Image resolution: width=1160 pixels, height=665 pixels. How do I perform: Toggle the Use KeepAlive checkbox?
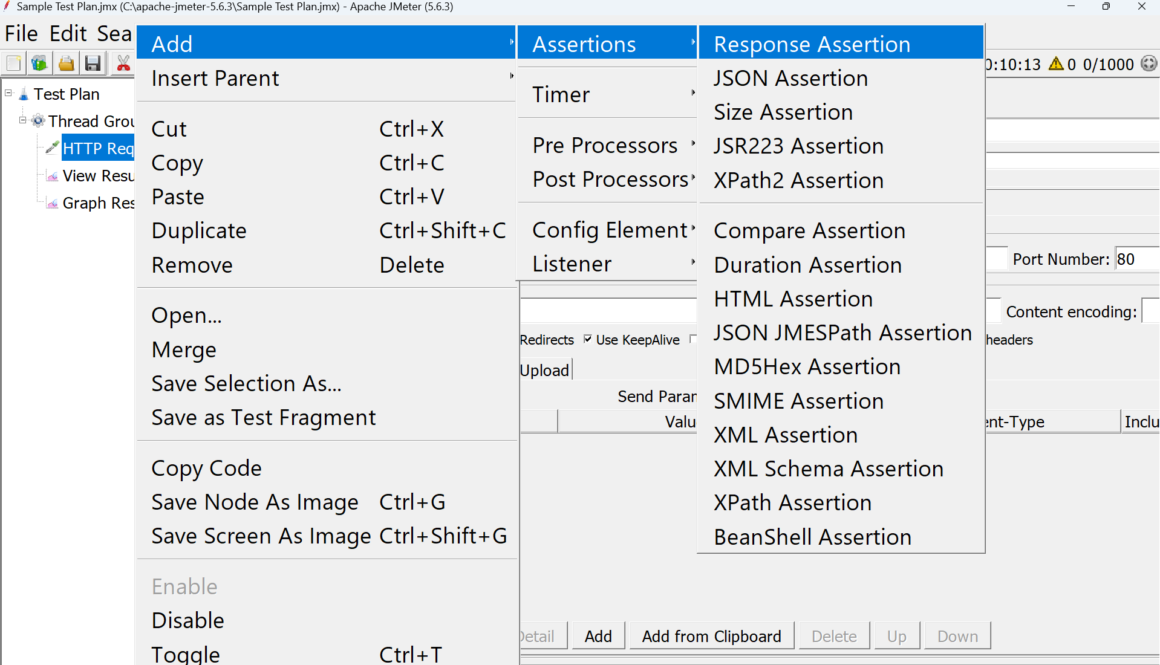click(x=588, y=340)
